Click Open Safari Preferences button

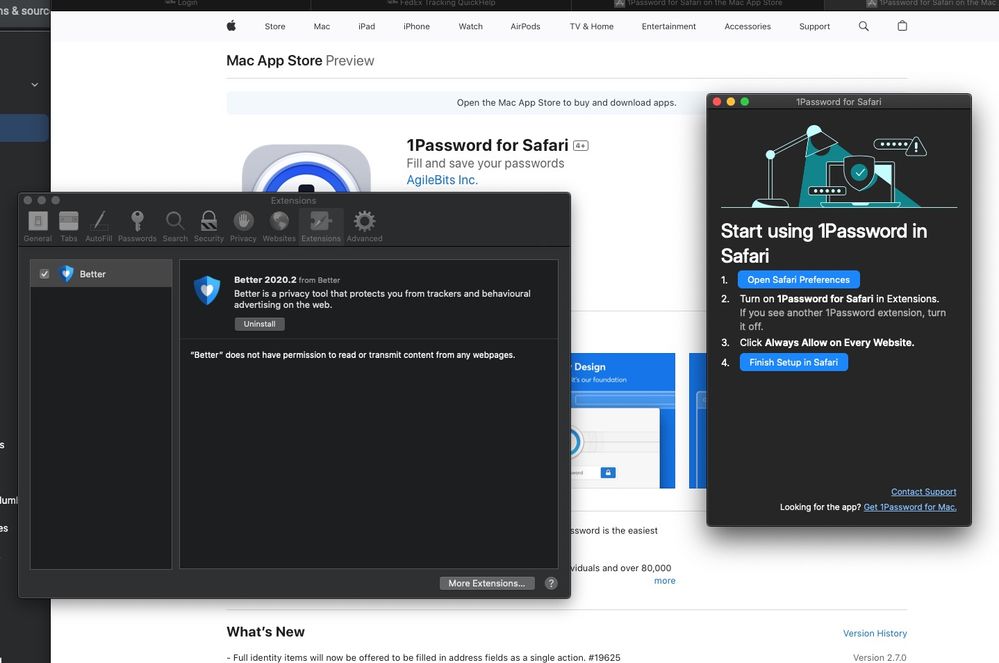point(798,280)
